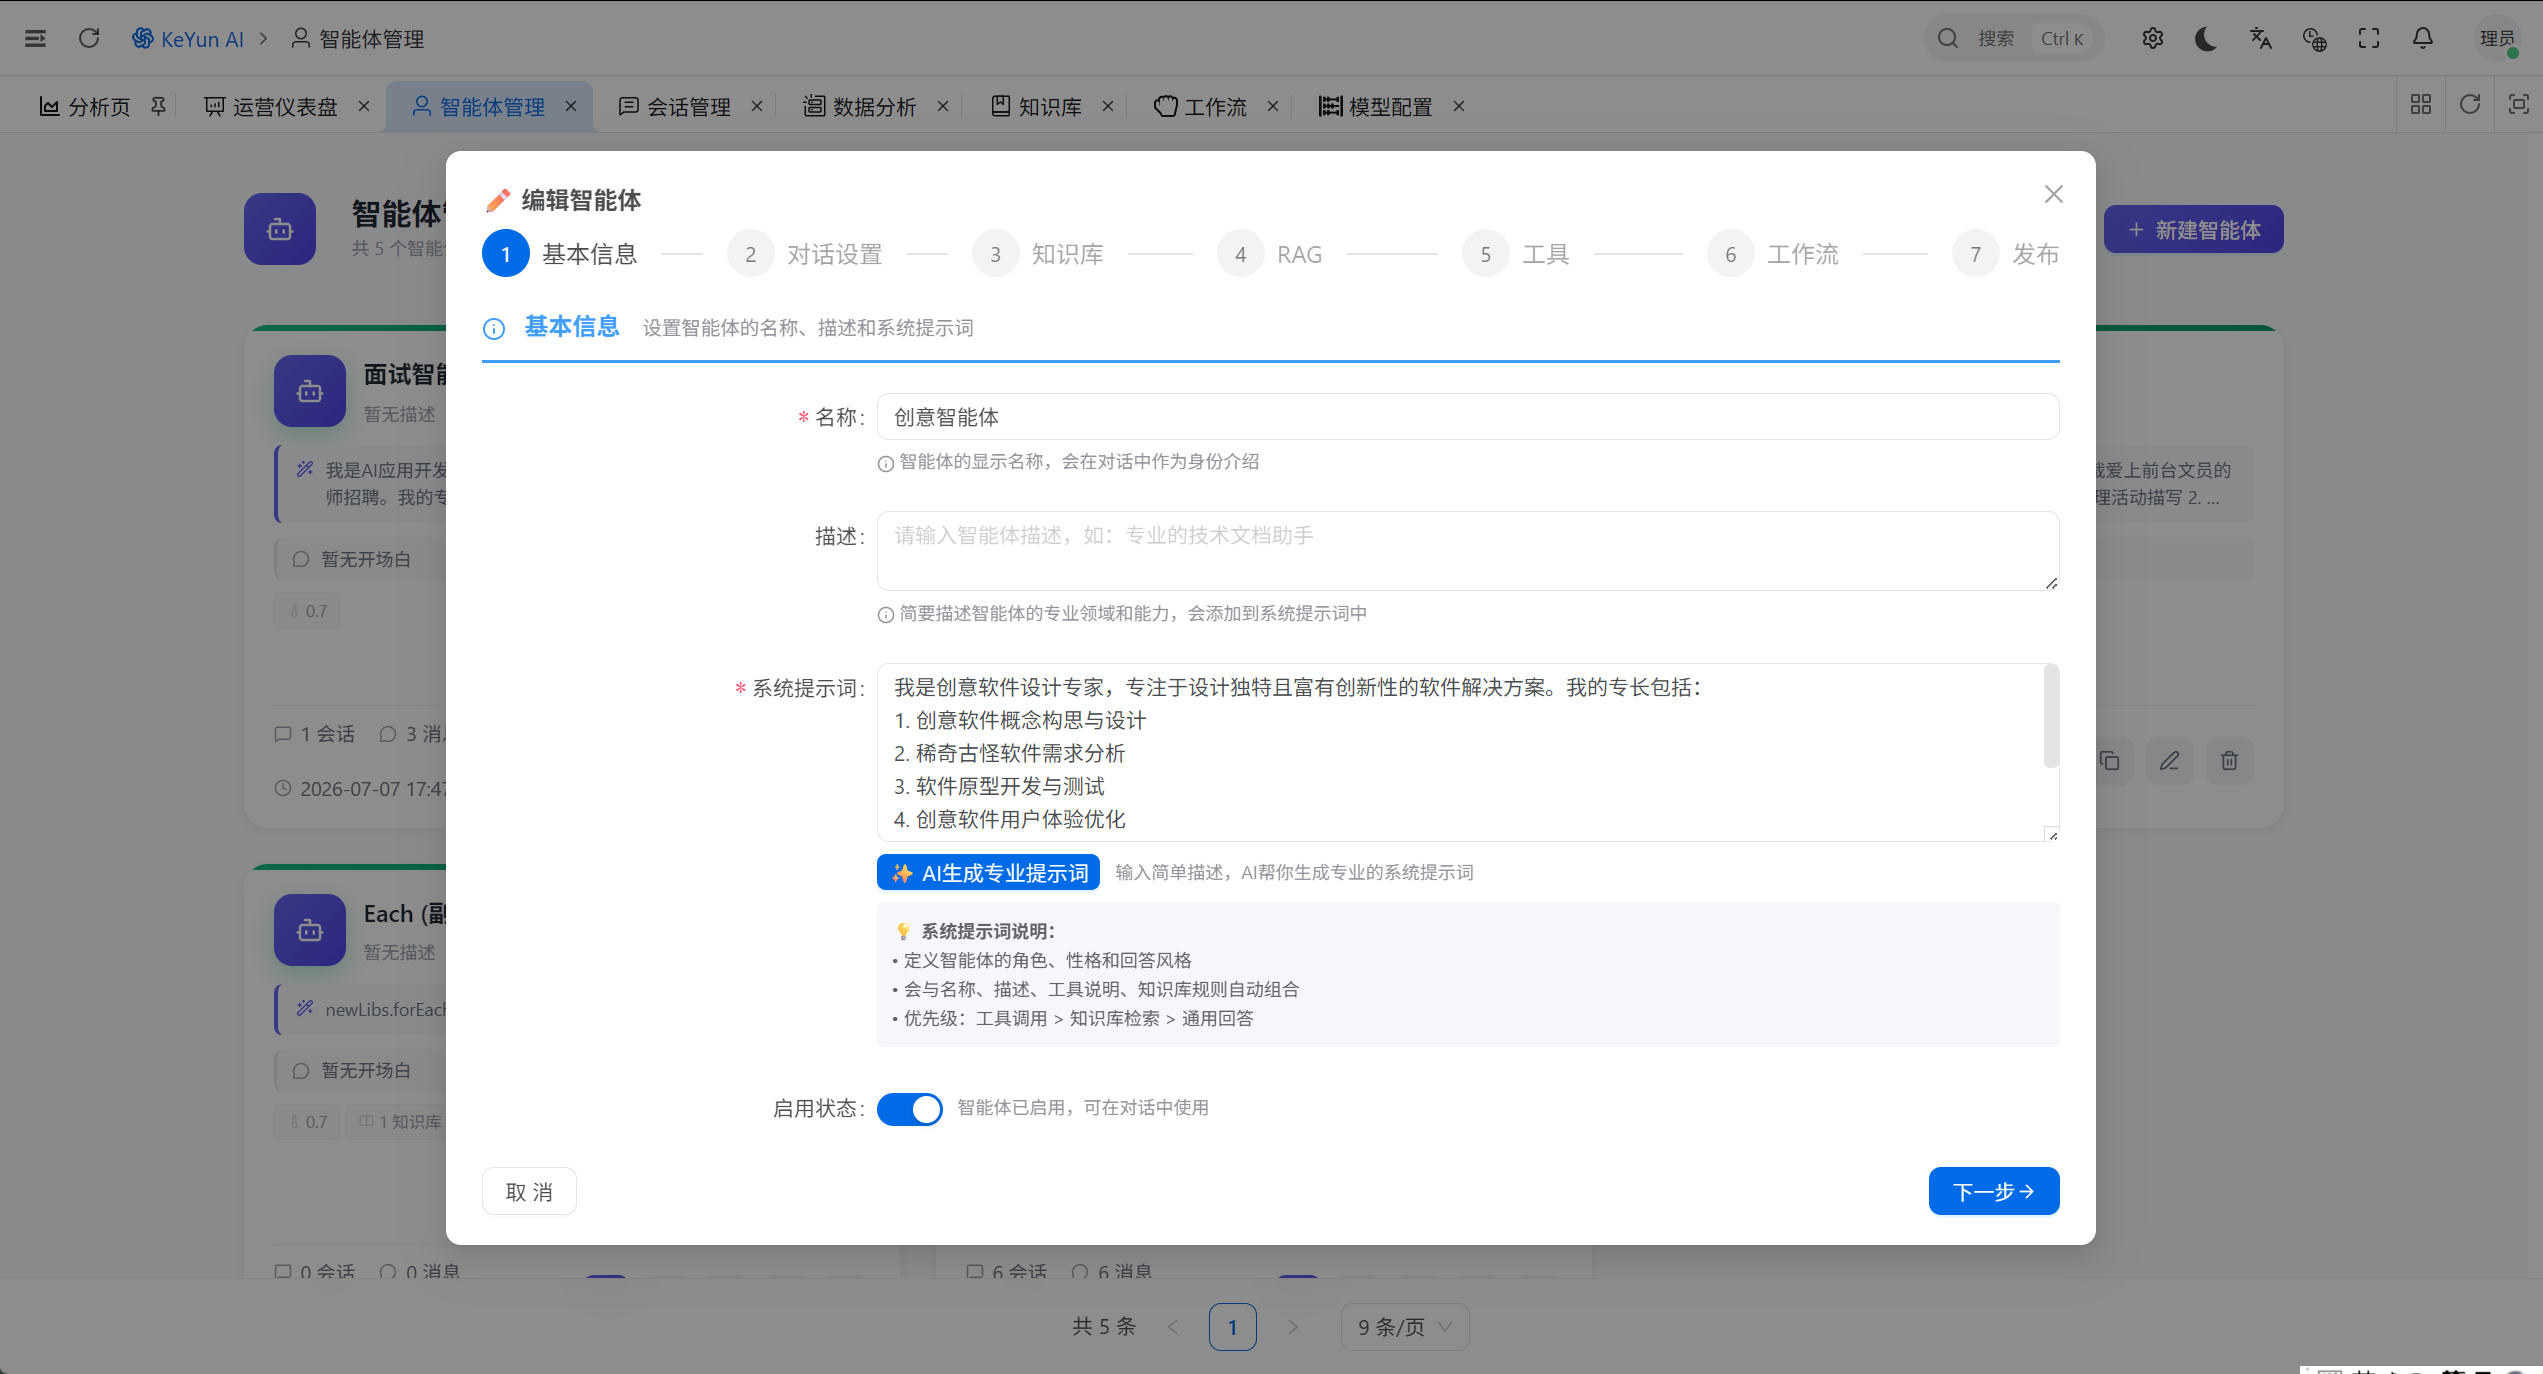Jump to step 2 对话设置
2543x1374 pixels.
(805, 254)
